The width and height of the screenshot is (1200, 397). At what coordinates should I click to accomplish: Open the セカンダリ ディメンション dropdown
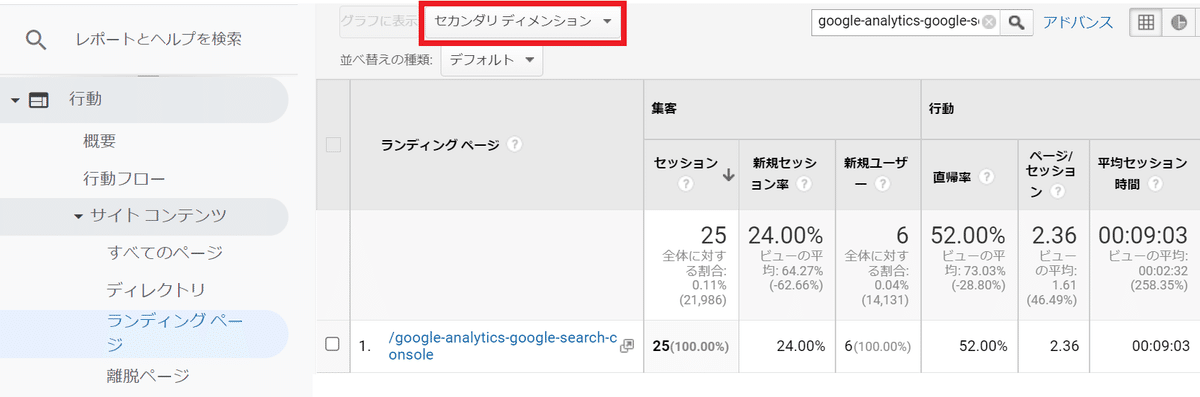point(523,21)
